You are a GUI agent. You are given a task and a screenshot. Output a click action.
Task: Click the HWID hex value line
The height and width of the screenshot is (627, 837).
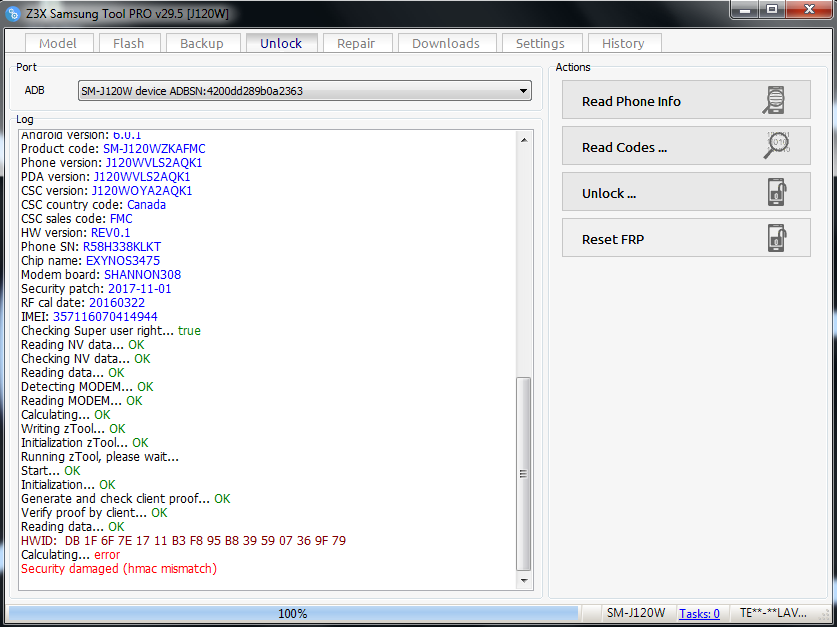[184, 541]
